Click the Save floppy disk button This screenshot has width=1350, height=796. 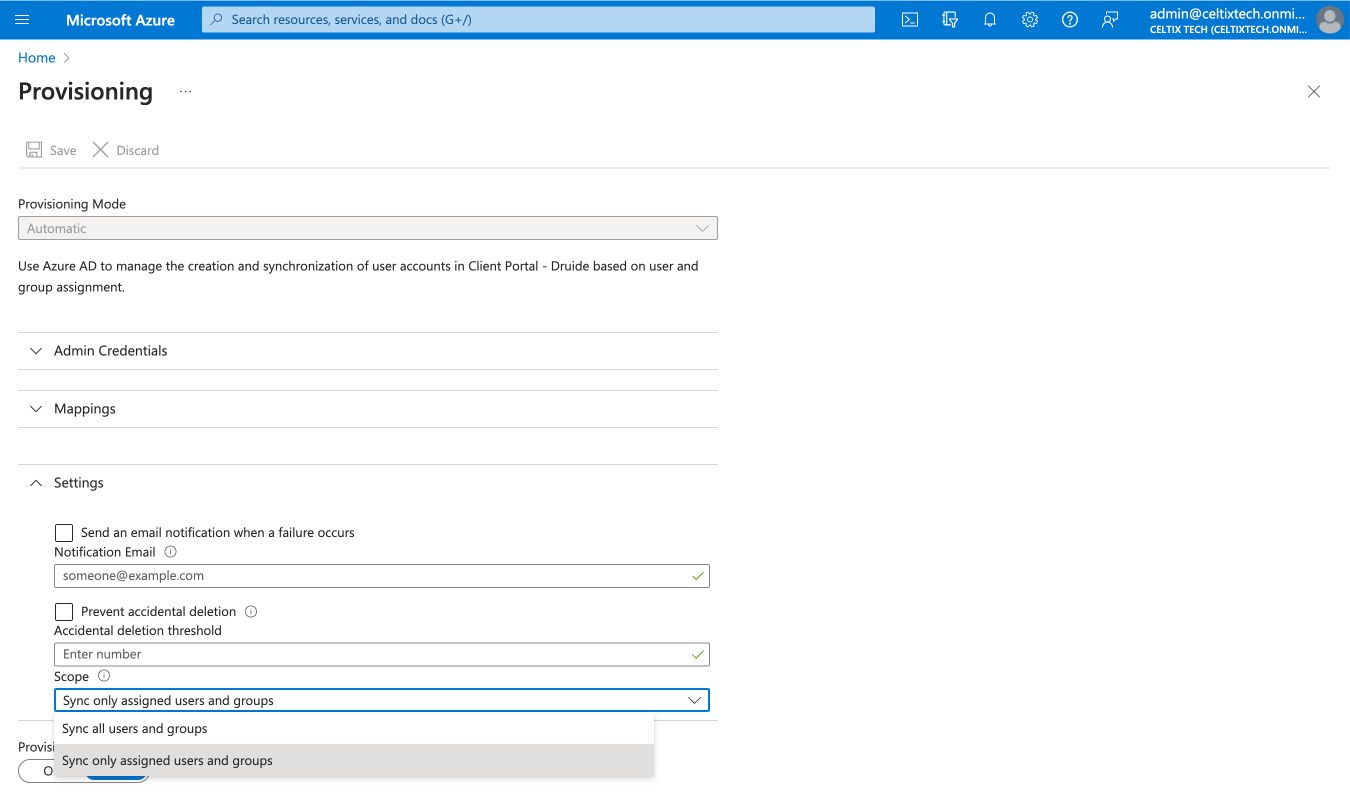51,150
